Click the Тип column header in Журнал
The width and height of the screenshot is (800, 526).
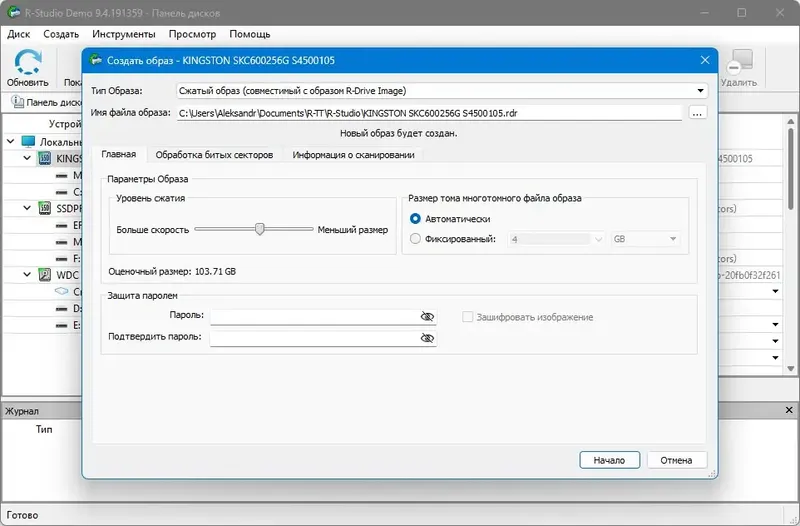click(44, 429)
